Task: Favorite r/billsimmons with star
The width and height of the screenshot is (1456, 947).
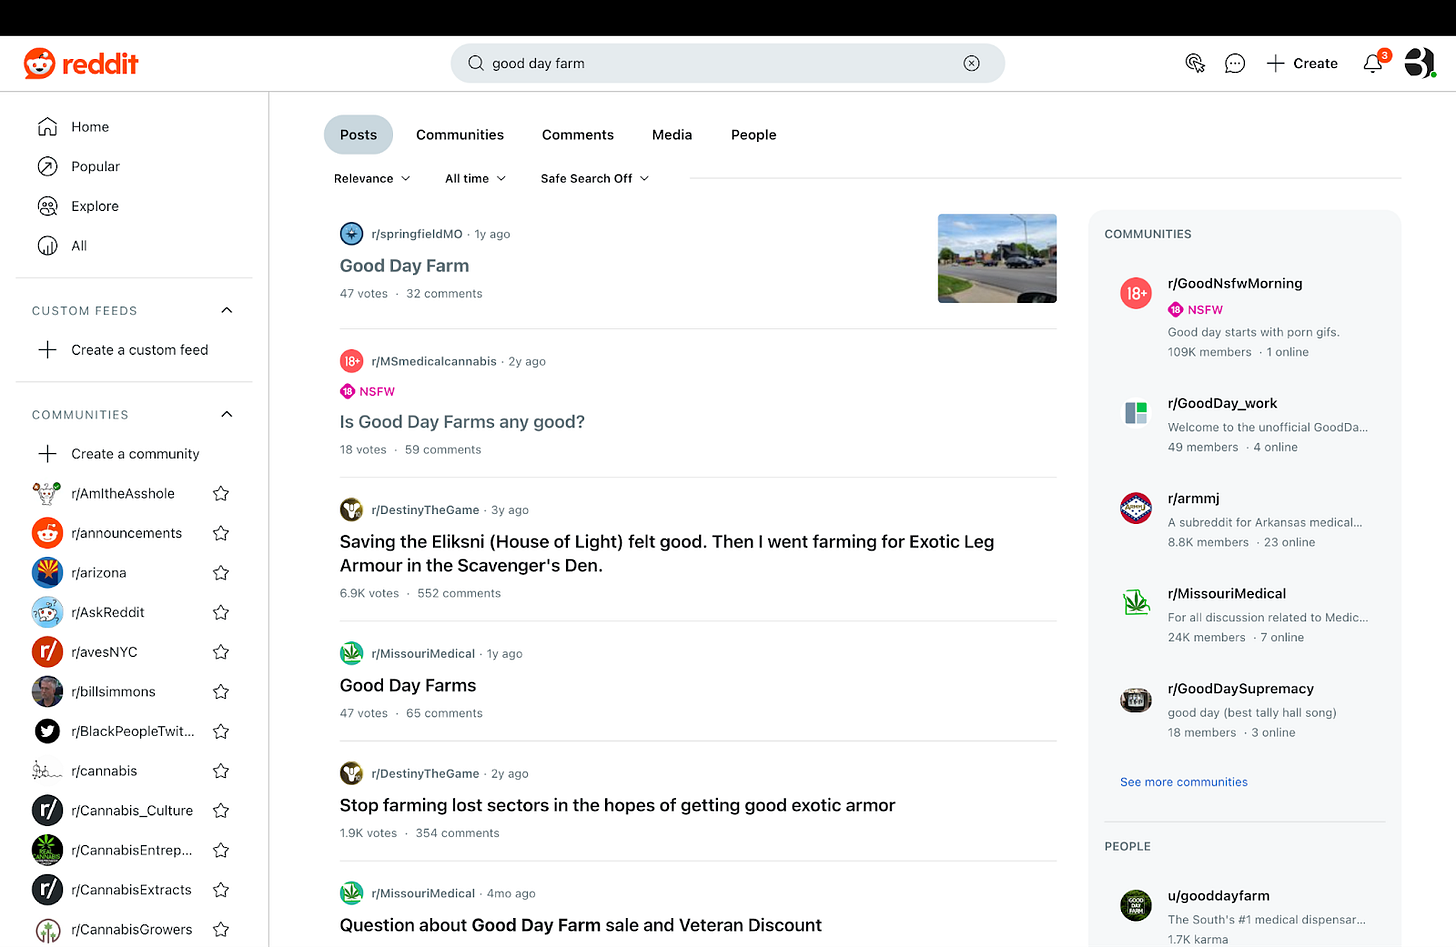Action: pos(221,692)
